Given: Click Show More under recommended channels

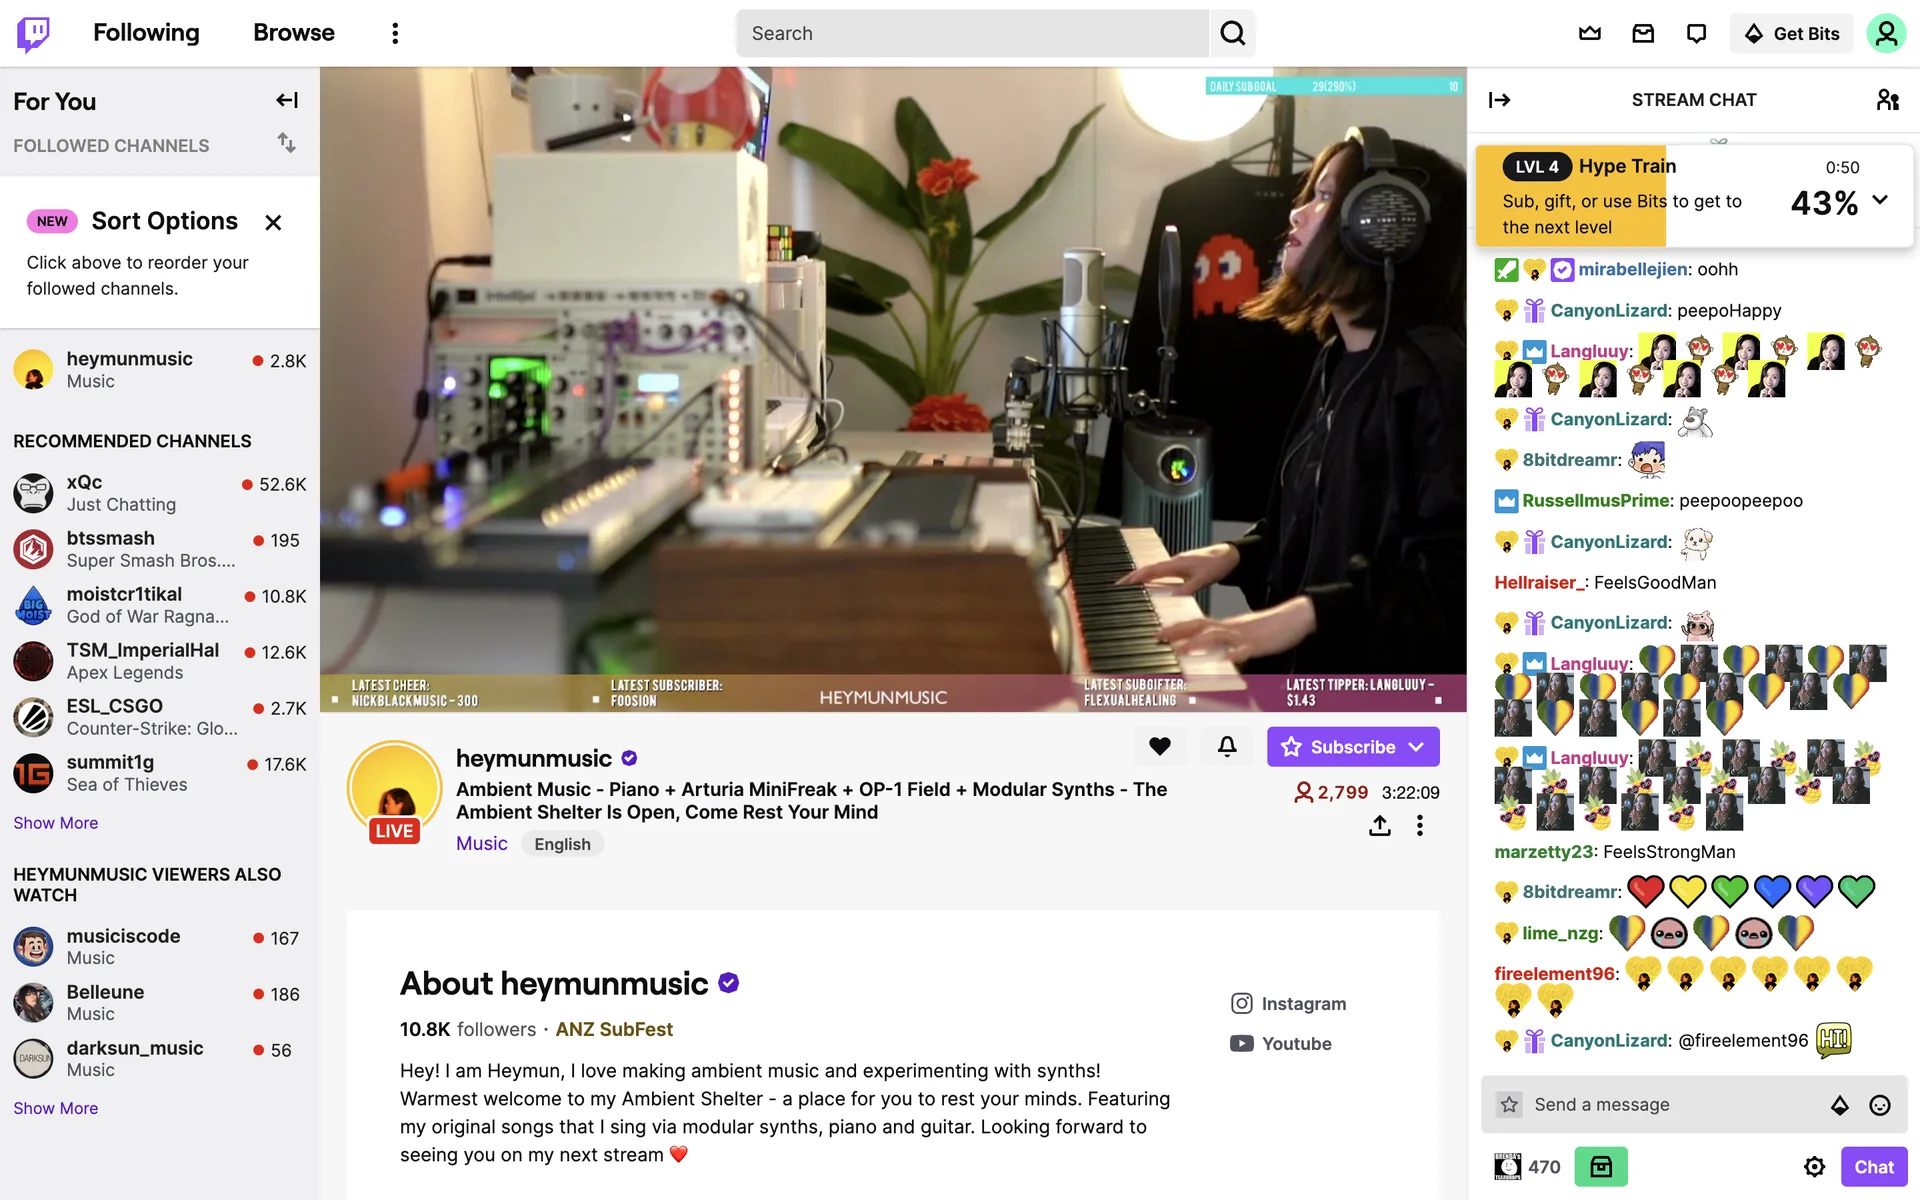Looking at the screenshot, I should tap(56, 823).
